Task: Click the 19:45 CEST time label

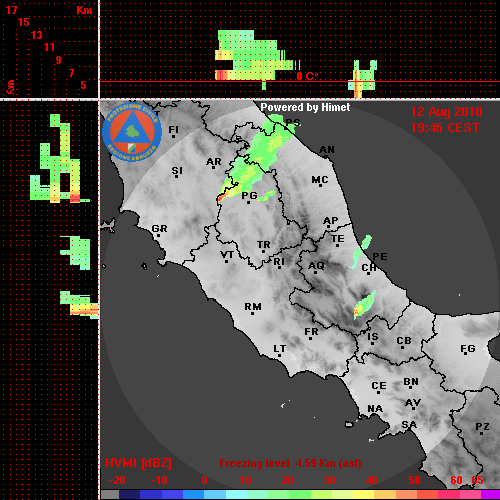Action: pyautogui.click(x=445, y=128)
